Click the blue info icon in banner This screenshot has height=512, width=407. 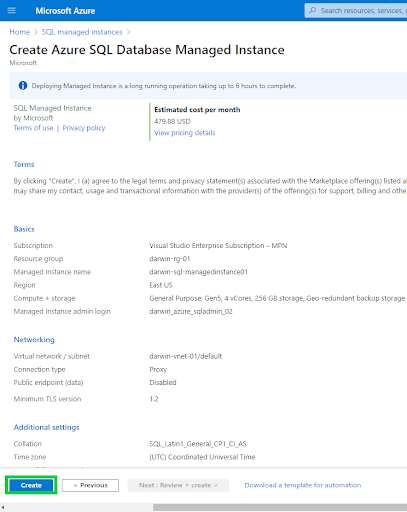(x=23, y=86)
